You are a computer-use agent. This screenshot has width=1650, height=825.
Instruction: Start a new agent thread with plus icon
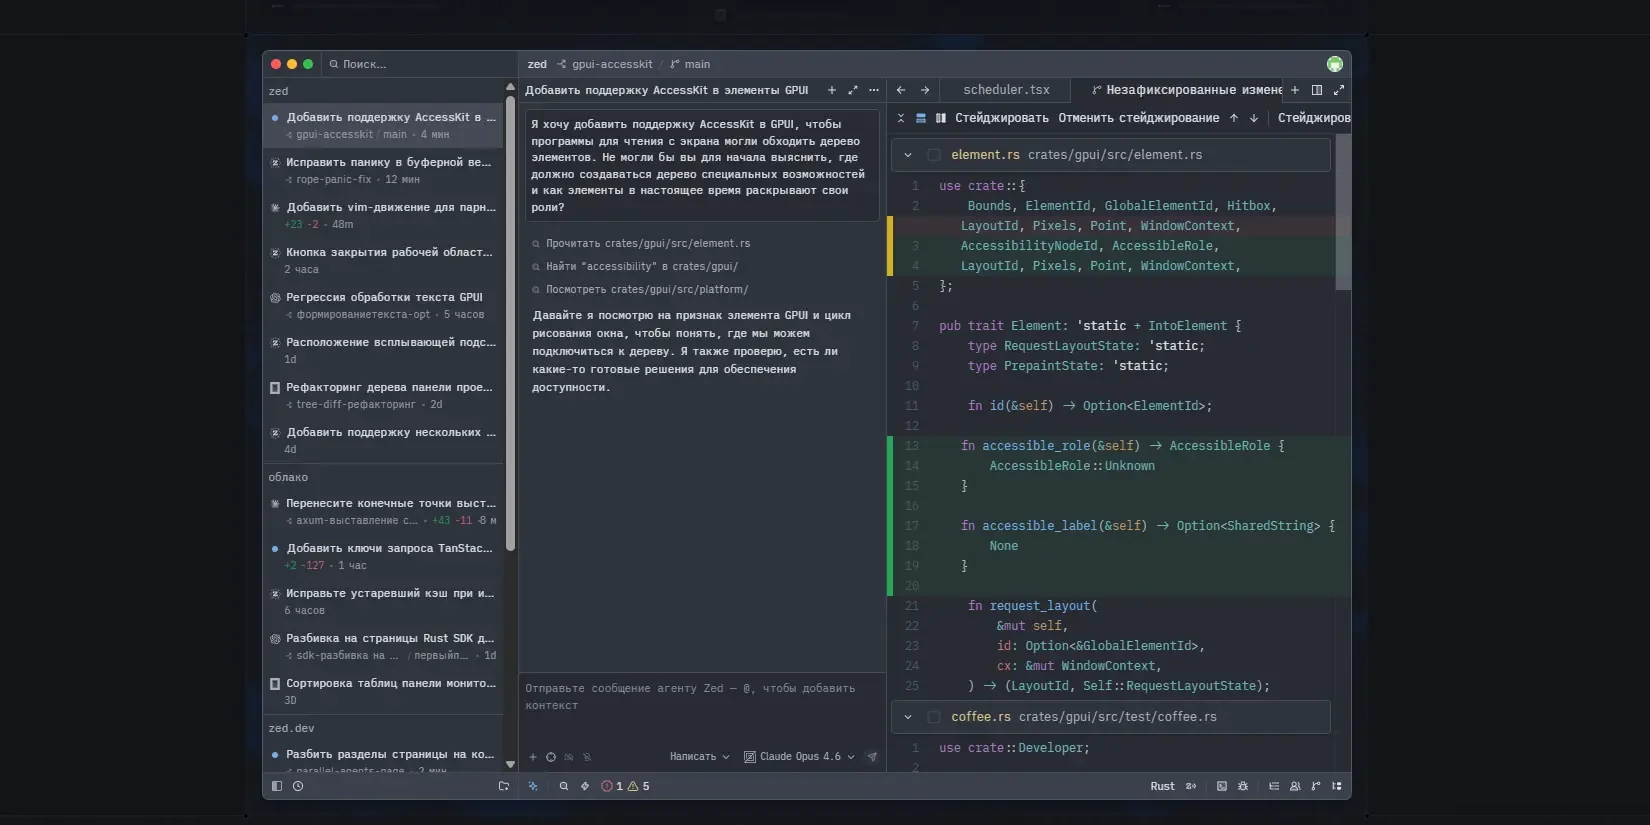pos(831,90)
